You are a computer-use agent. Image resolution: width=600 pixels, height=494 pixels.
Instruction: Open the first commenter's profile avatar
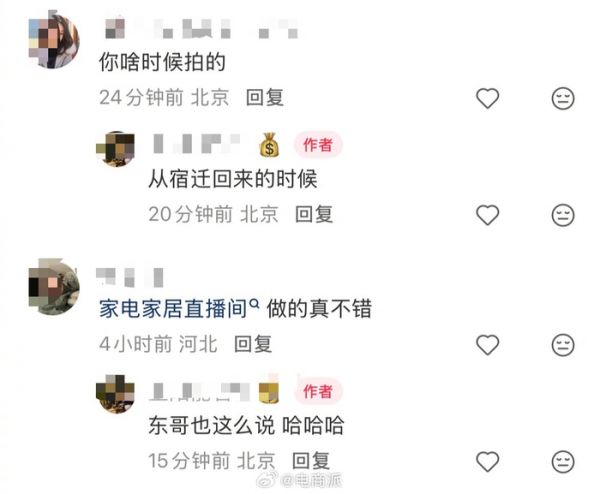pos(54,39)
